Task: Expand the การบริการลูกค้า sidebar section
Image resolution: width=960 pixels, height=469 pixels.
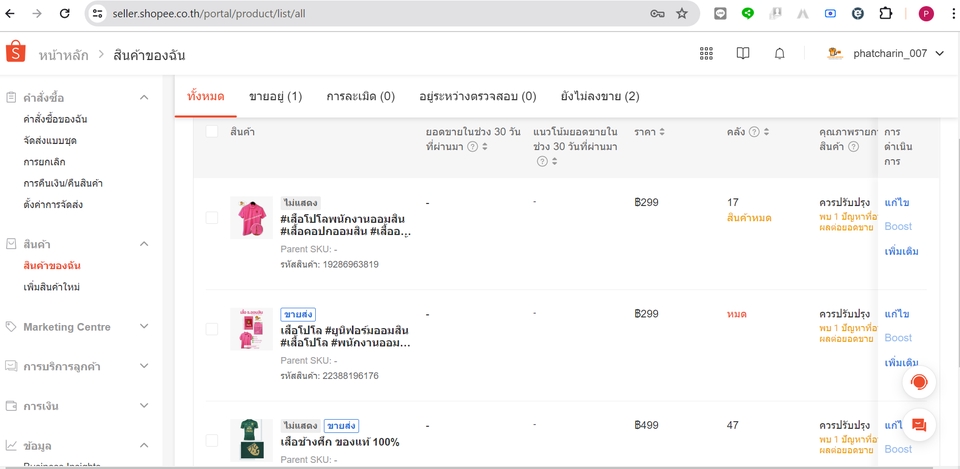Action: tap(144, 366)
